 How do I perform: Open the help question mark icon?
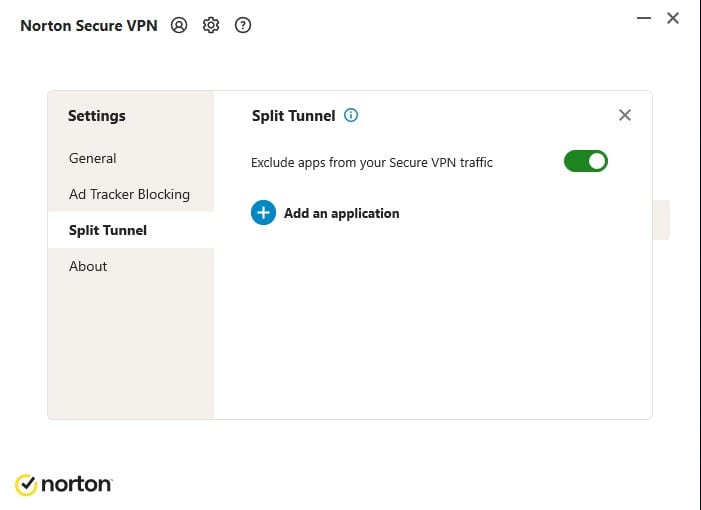tap(243, 26)
